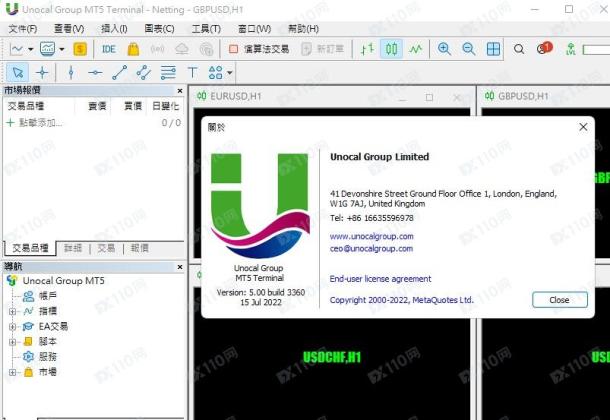The width and height of the screenshot is (610, 420).
Task: Switch to bar chart mode
Action: 367,49
